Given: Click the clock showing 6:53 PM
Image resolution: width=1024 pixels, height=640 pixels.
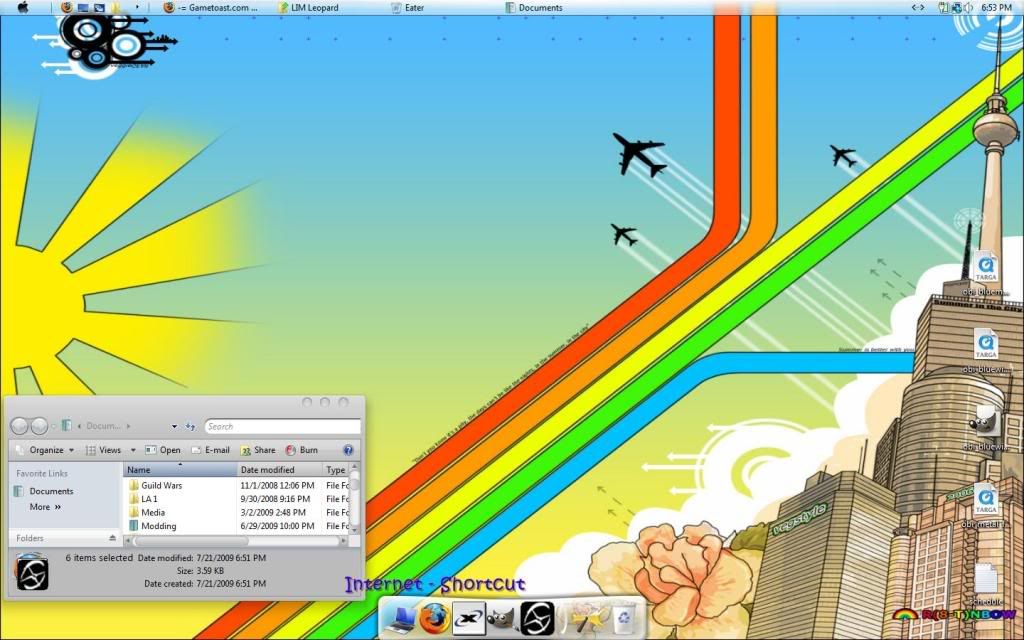Looking at the screenshot, I should [x=996, y=8].
